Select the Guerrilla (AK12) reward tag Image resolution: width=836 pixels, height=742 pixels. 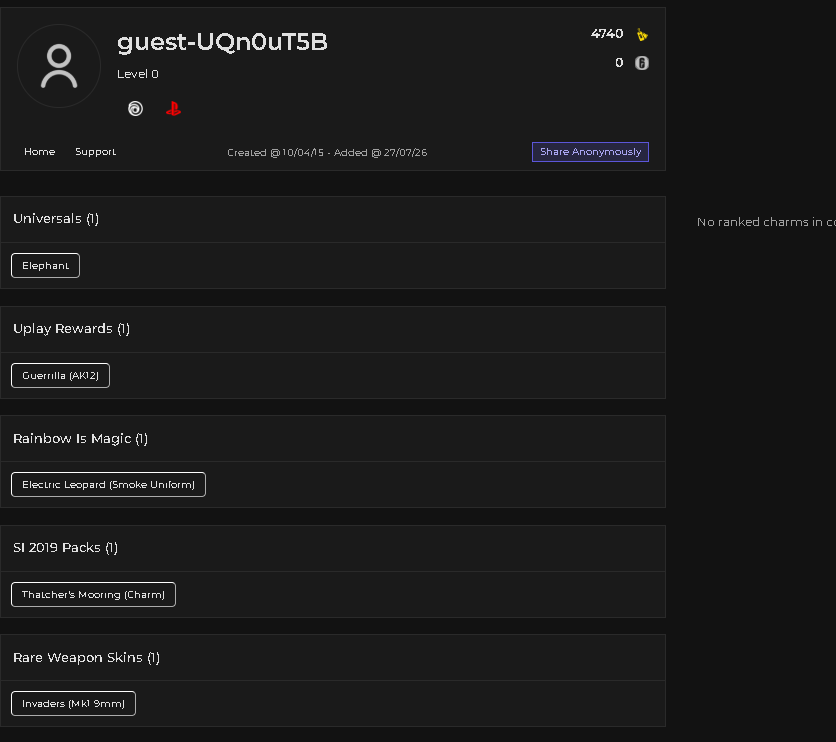[60, 375]
